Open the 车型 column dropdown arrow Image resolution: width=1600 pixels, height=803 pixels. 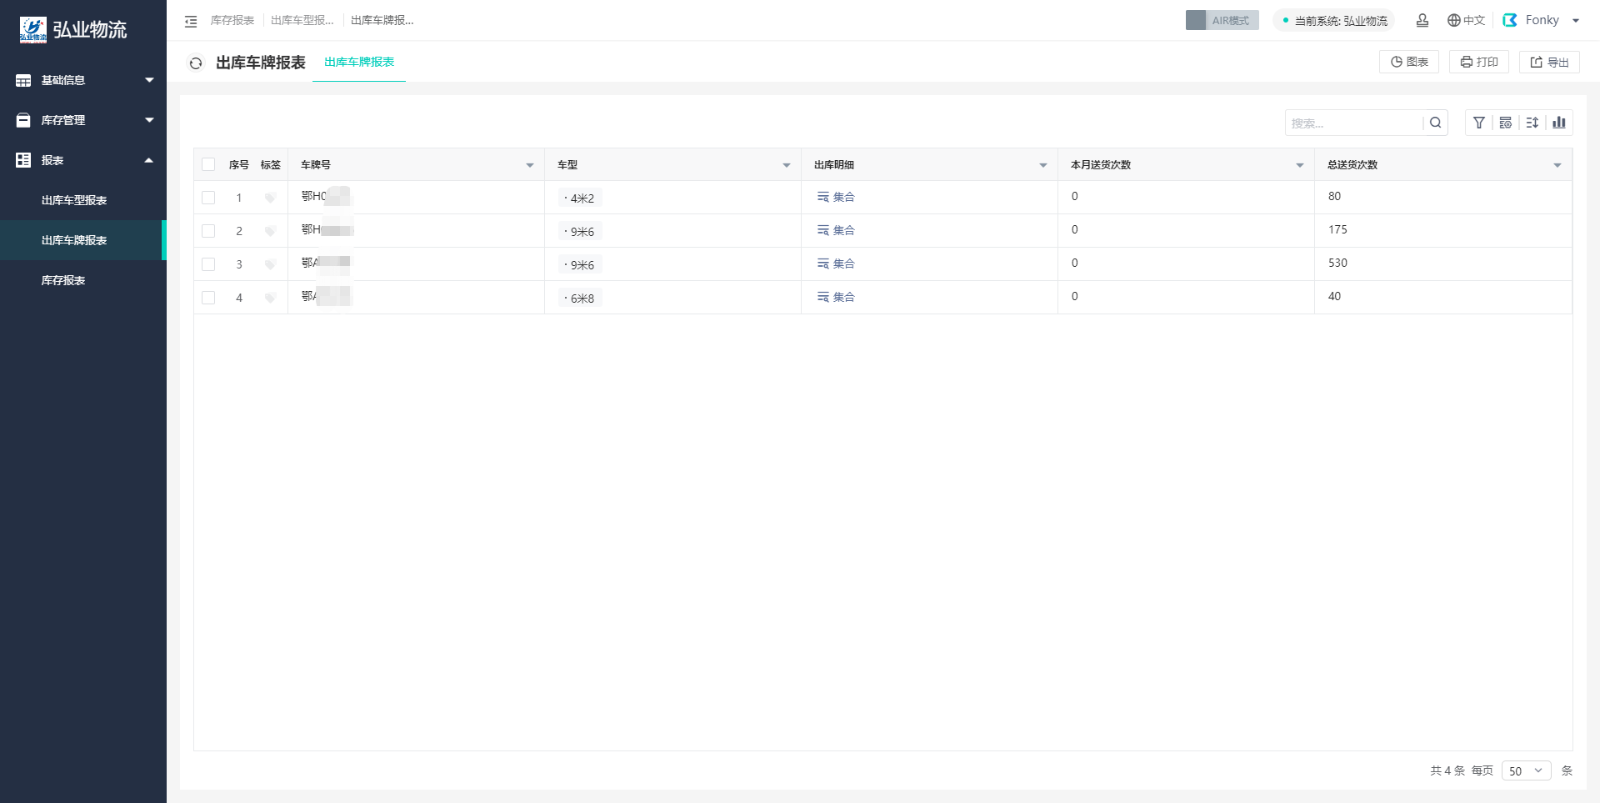click(786, 165)
